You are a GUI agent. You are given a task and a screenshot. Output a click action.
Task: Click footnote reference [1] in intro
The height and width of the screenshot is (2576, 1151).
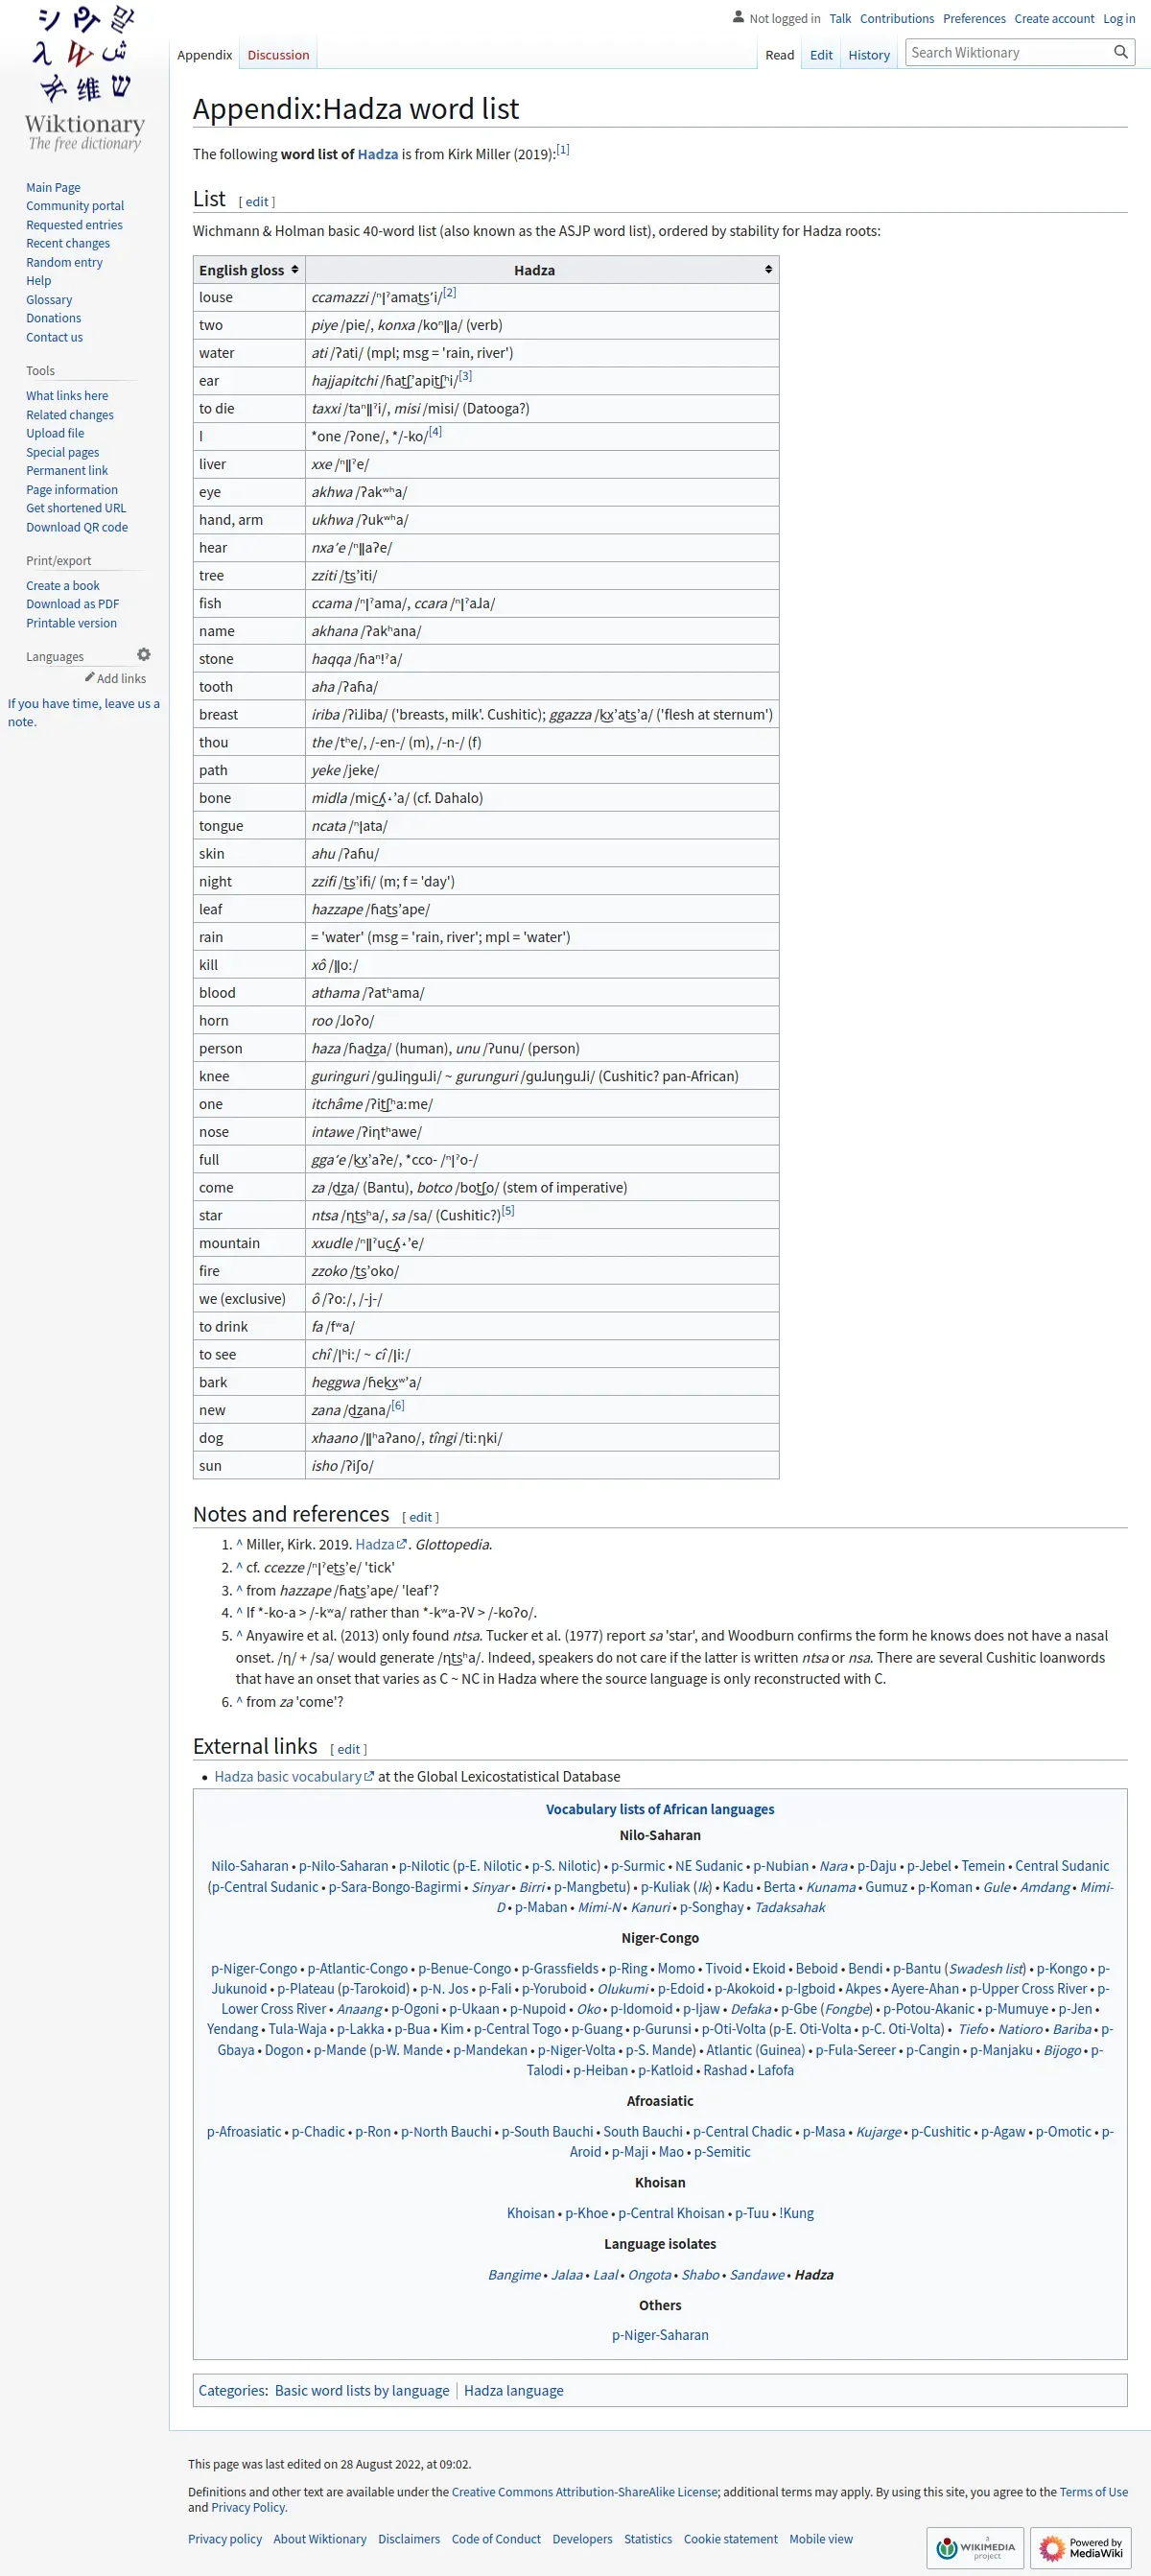coord(563,150)
